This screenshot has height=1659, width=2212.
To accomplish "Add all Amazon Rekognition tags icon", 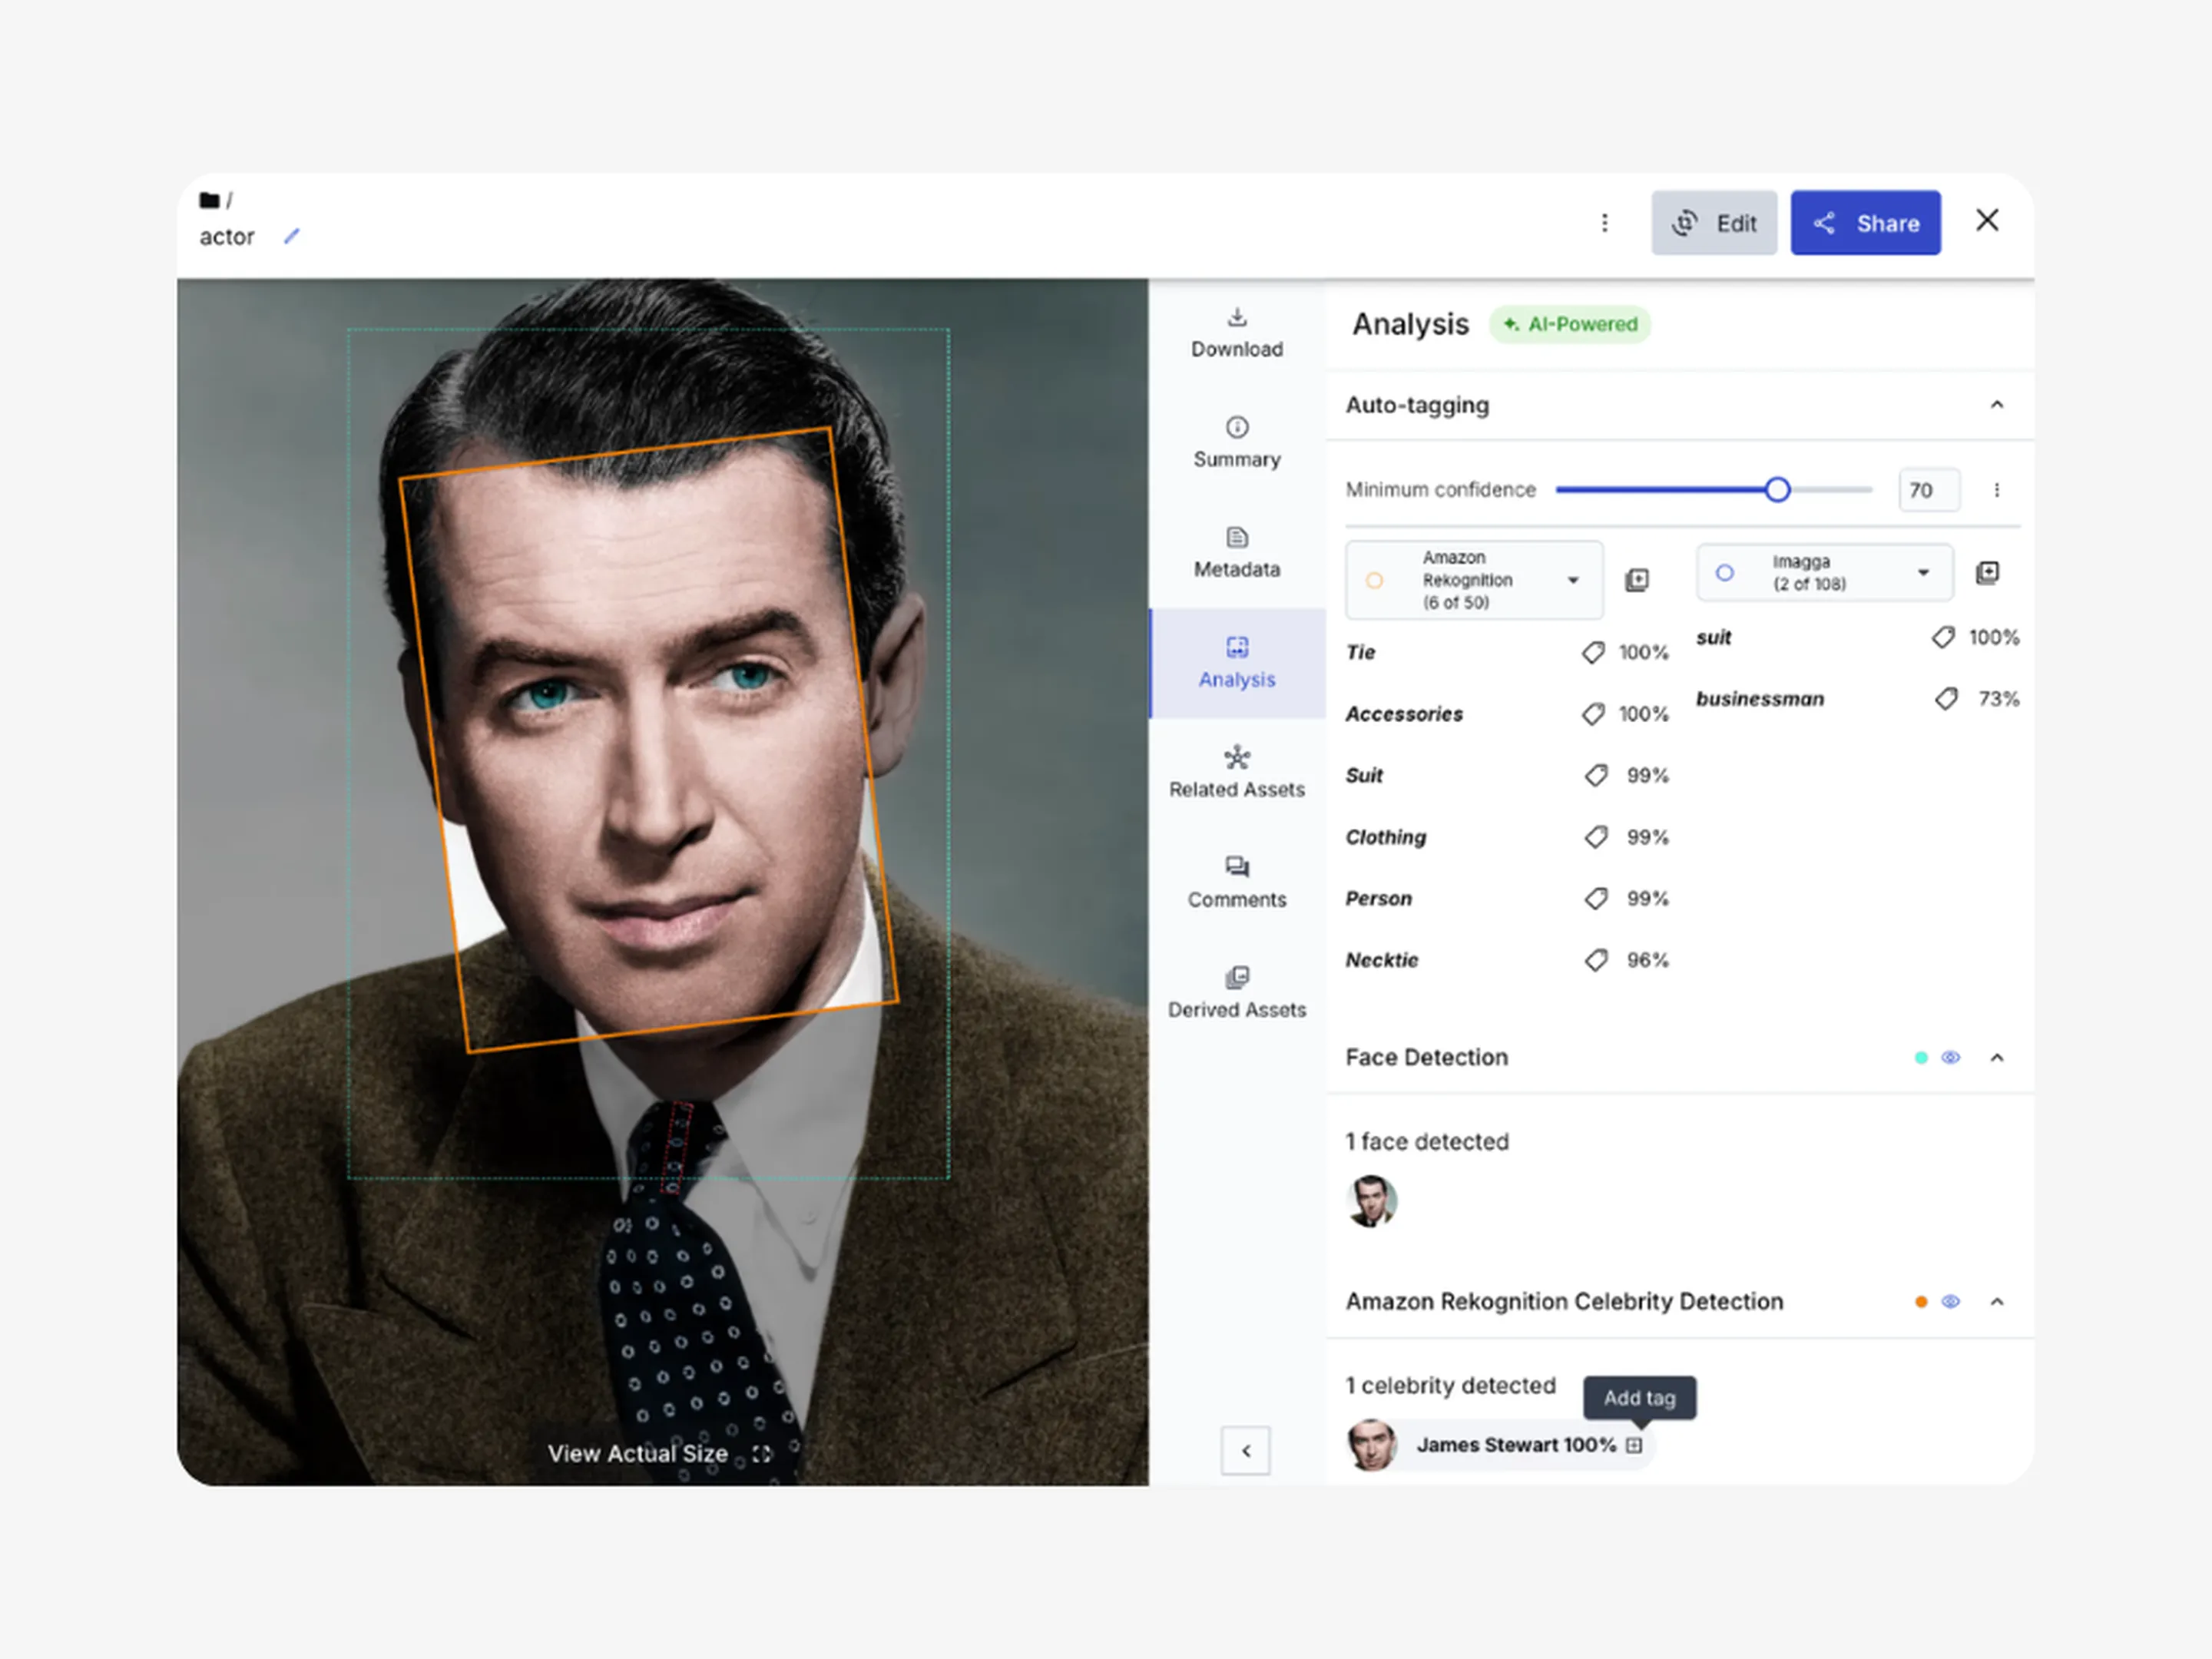I will [1637, 580].
